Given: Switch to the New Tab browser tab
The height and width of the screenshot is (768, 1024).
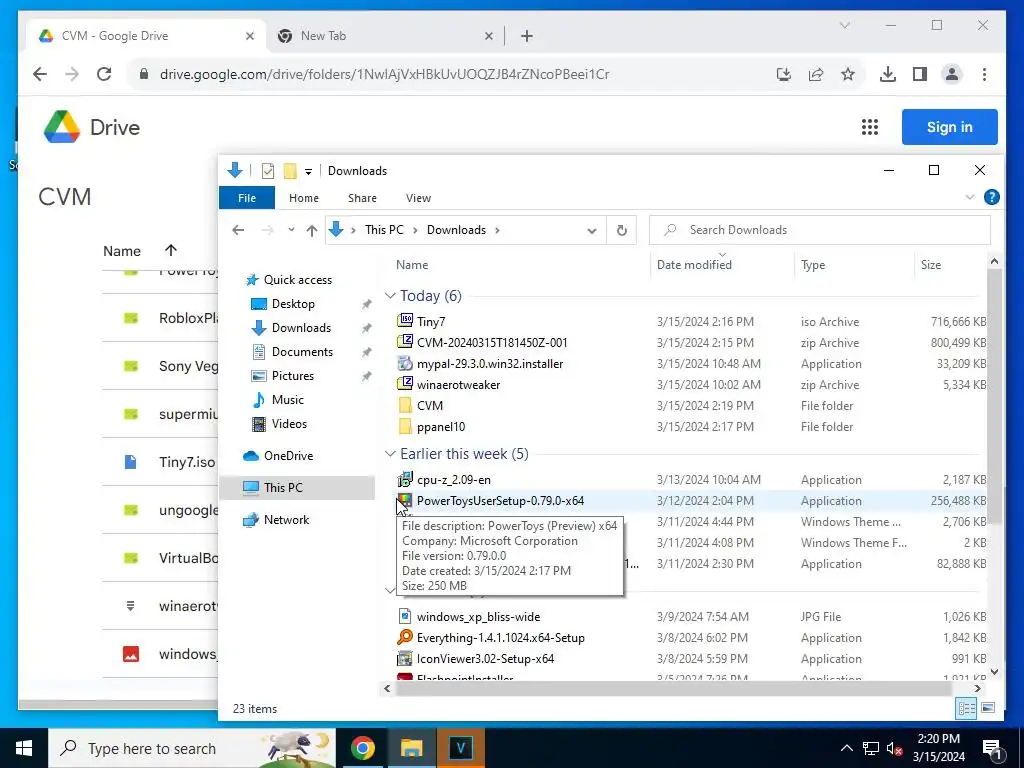Looking at the screenshot, I should point(385,36).
